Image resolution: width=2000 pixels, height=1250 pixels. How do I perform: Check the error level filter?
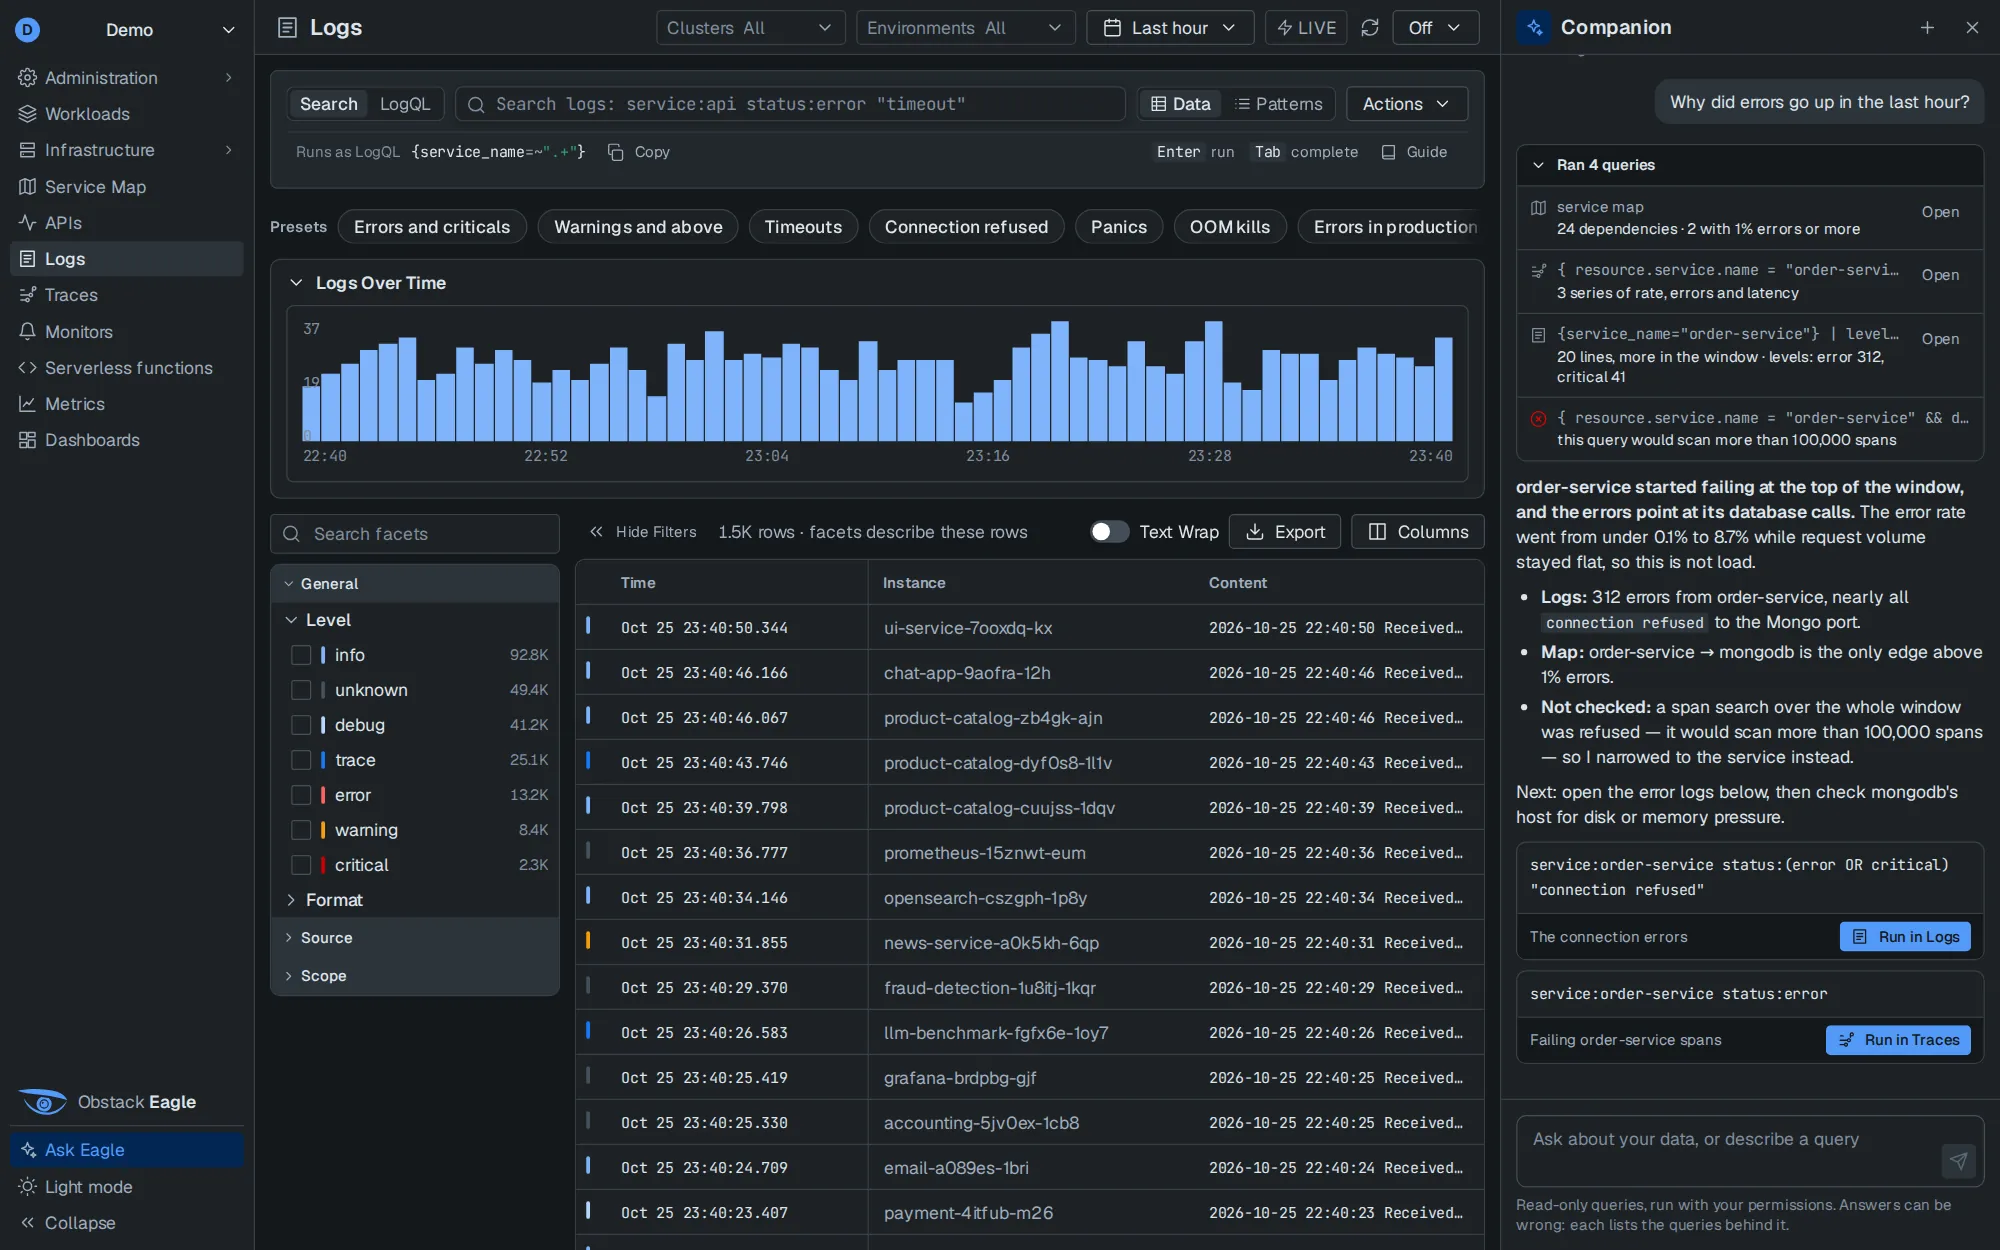[301, 795]
